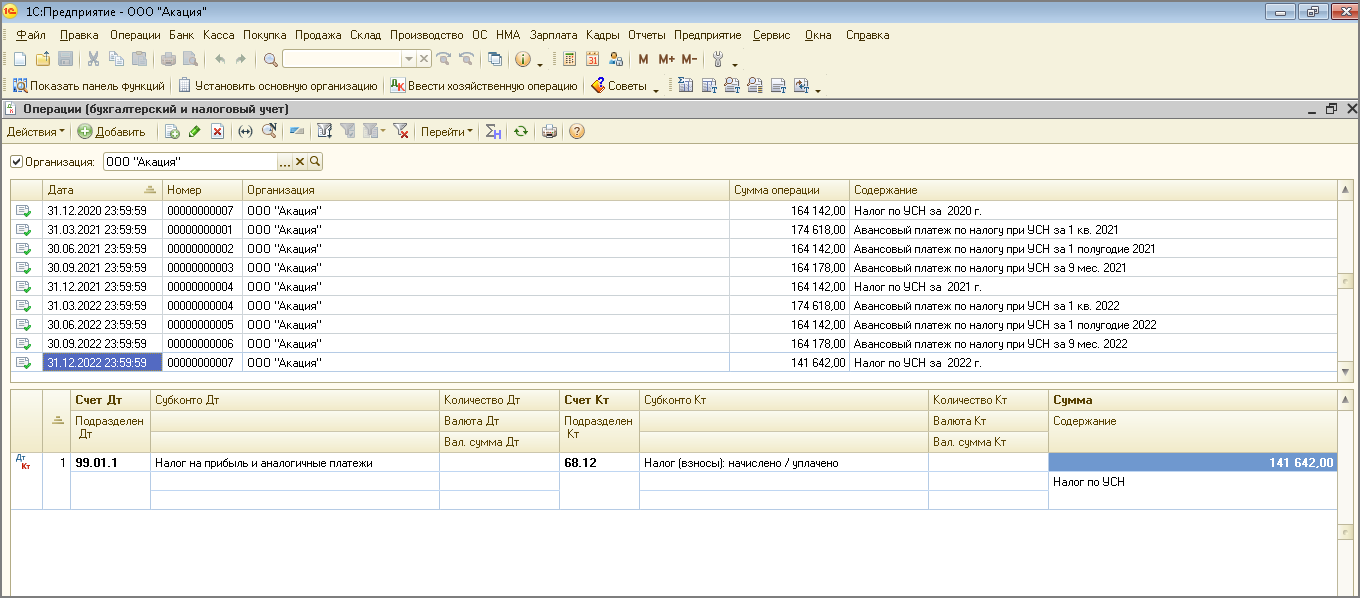
Task: Click the ellipsis button in the Организация field
Action: point(284,161)
